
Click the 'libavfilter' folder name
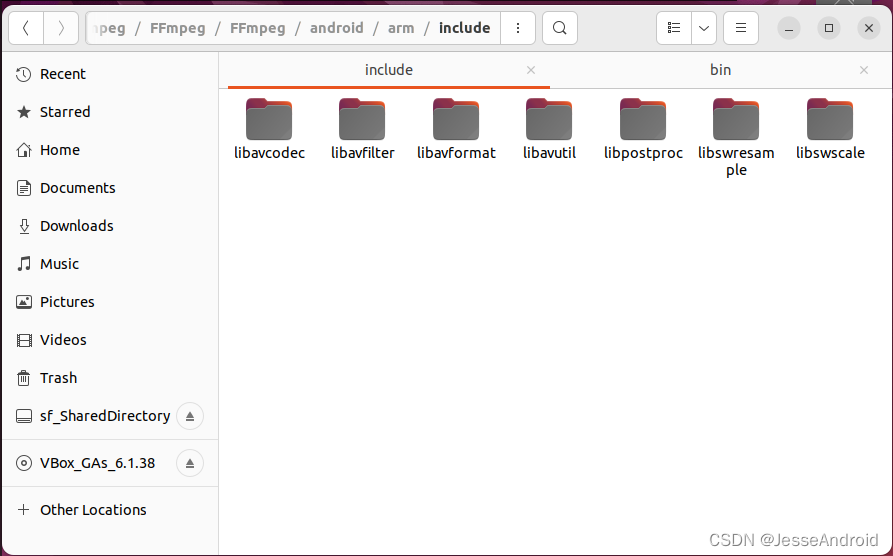point(363,153)
